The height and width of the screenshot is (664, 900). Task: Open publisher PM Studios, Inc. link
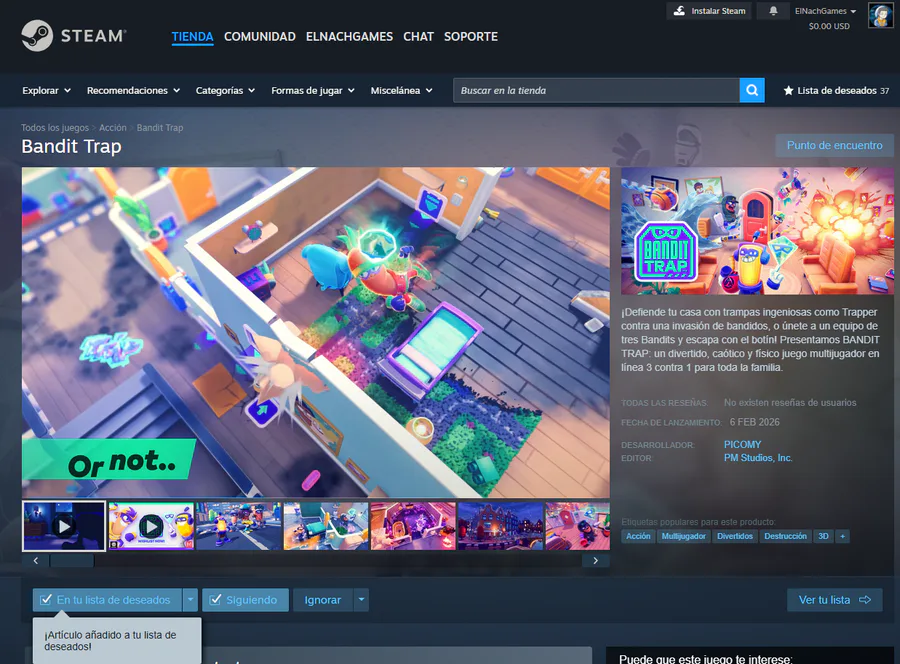pos(758,458)
